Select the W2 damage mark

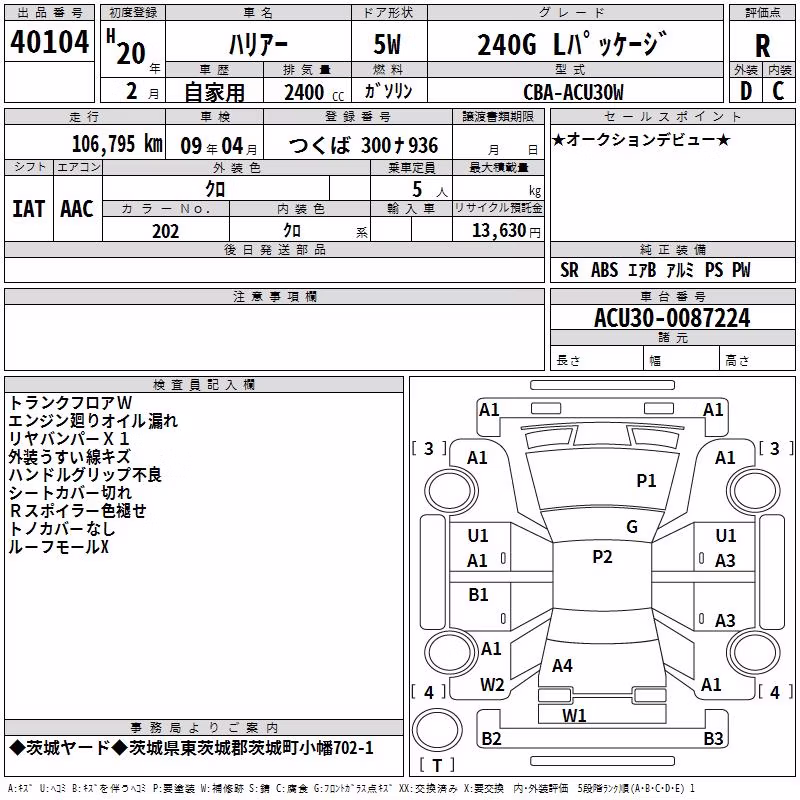point(492,685)
